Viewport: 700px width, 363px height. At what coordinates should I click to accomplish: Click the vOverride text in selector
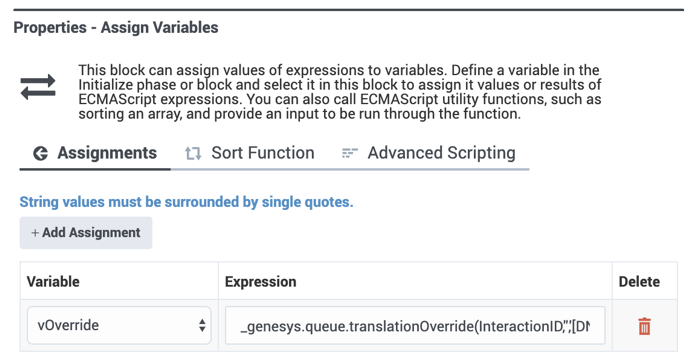[x=68, y=325]
